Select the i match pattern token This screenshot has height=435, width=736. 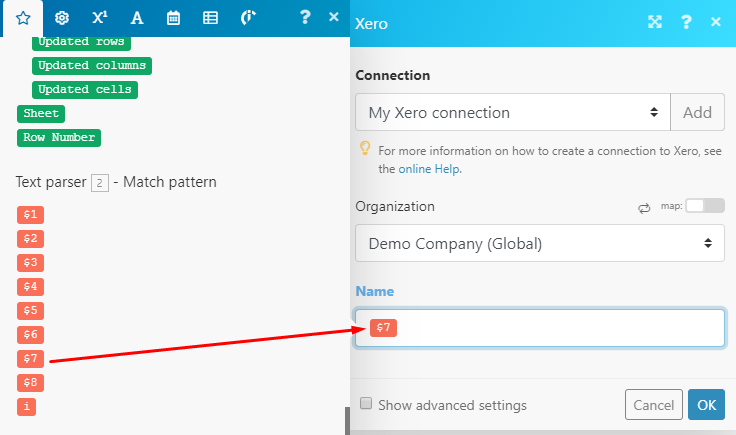[x=26, y=406]
